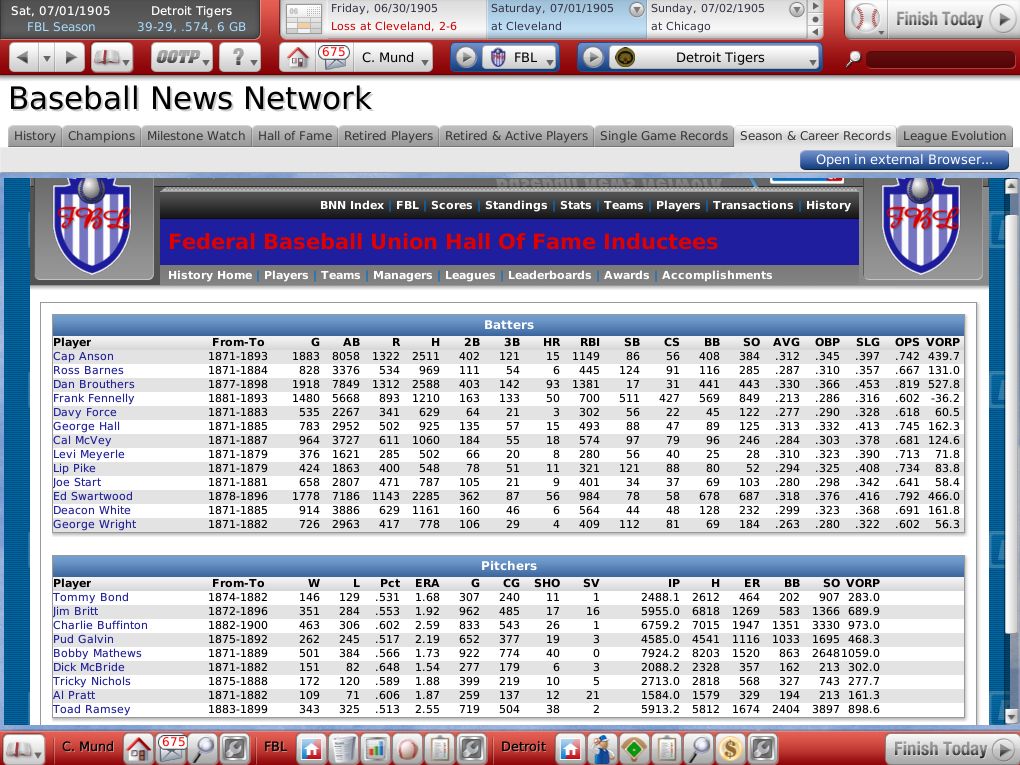Click the Leaderboards link in BNN navigation

(x=549, y=275)
